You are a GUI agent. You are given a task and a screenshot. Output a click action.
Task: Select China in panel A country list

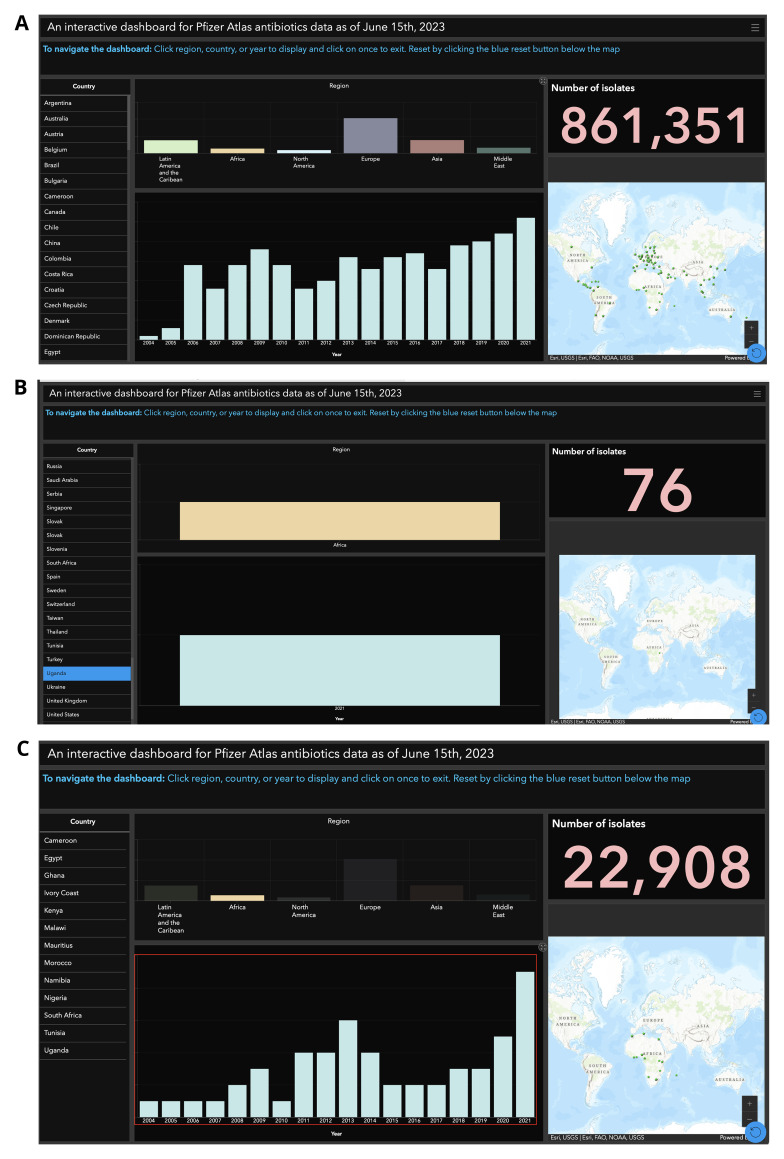click(83, 243)
